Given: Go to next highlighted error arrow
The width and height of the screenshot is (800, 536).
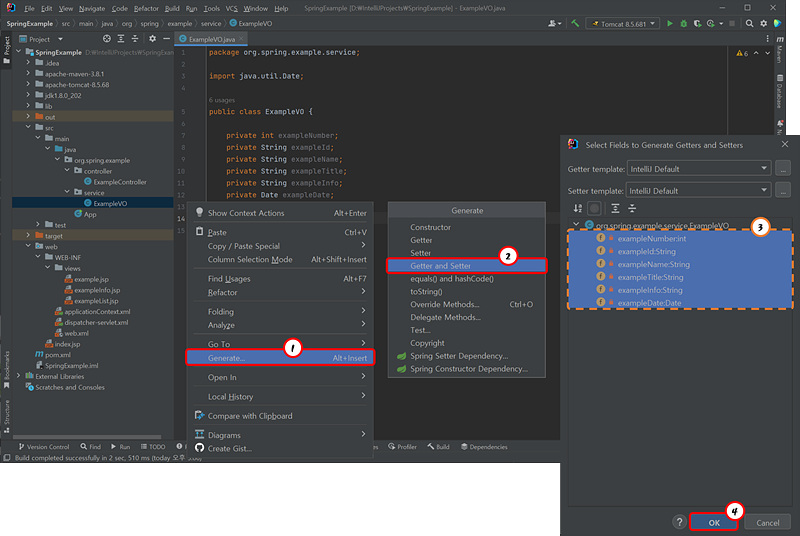Looking at the screenshot, I should 767,53.
